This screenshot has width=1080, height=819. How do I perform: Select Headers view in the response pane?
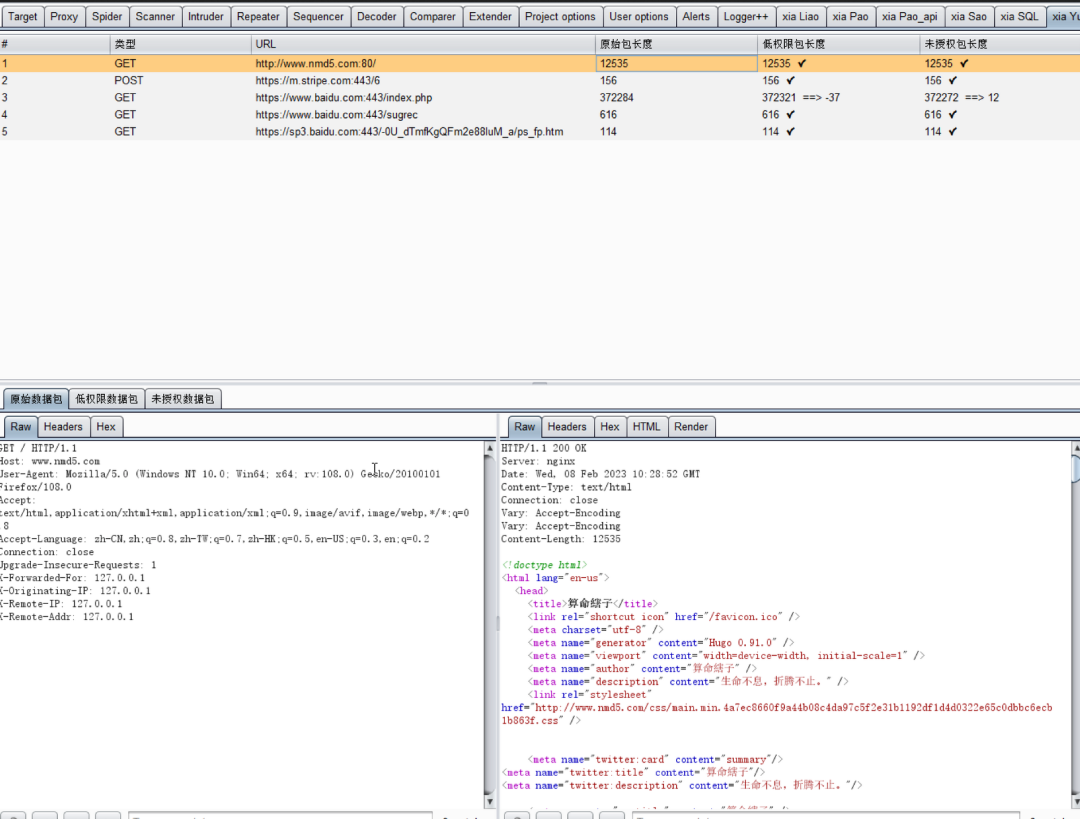click(x=567, y=427)
